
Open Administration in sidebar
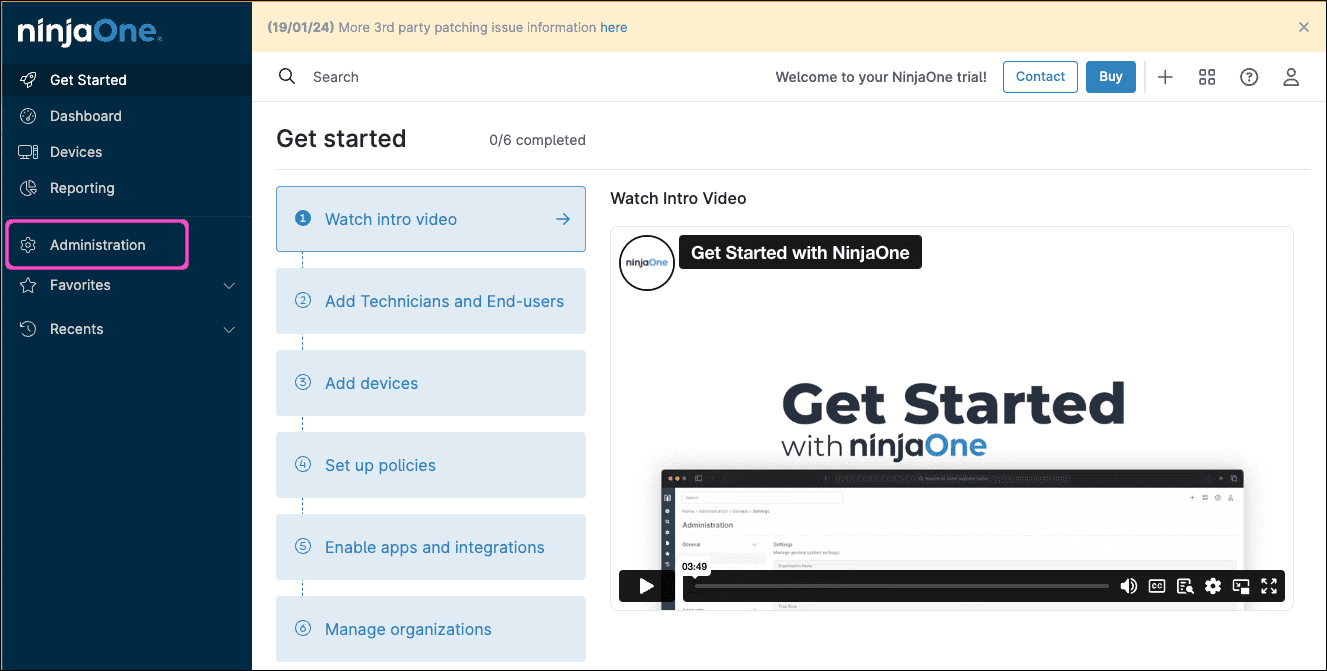(x=97, y=245)
